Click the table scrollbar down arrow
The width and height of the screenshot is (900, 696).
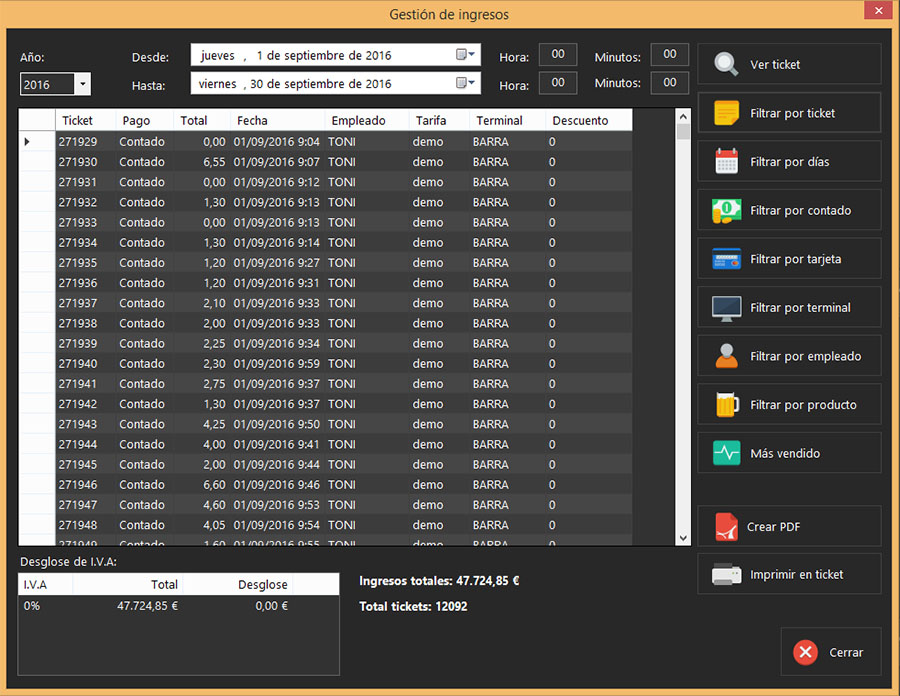(x=683, y=538)
